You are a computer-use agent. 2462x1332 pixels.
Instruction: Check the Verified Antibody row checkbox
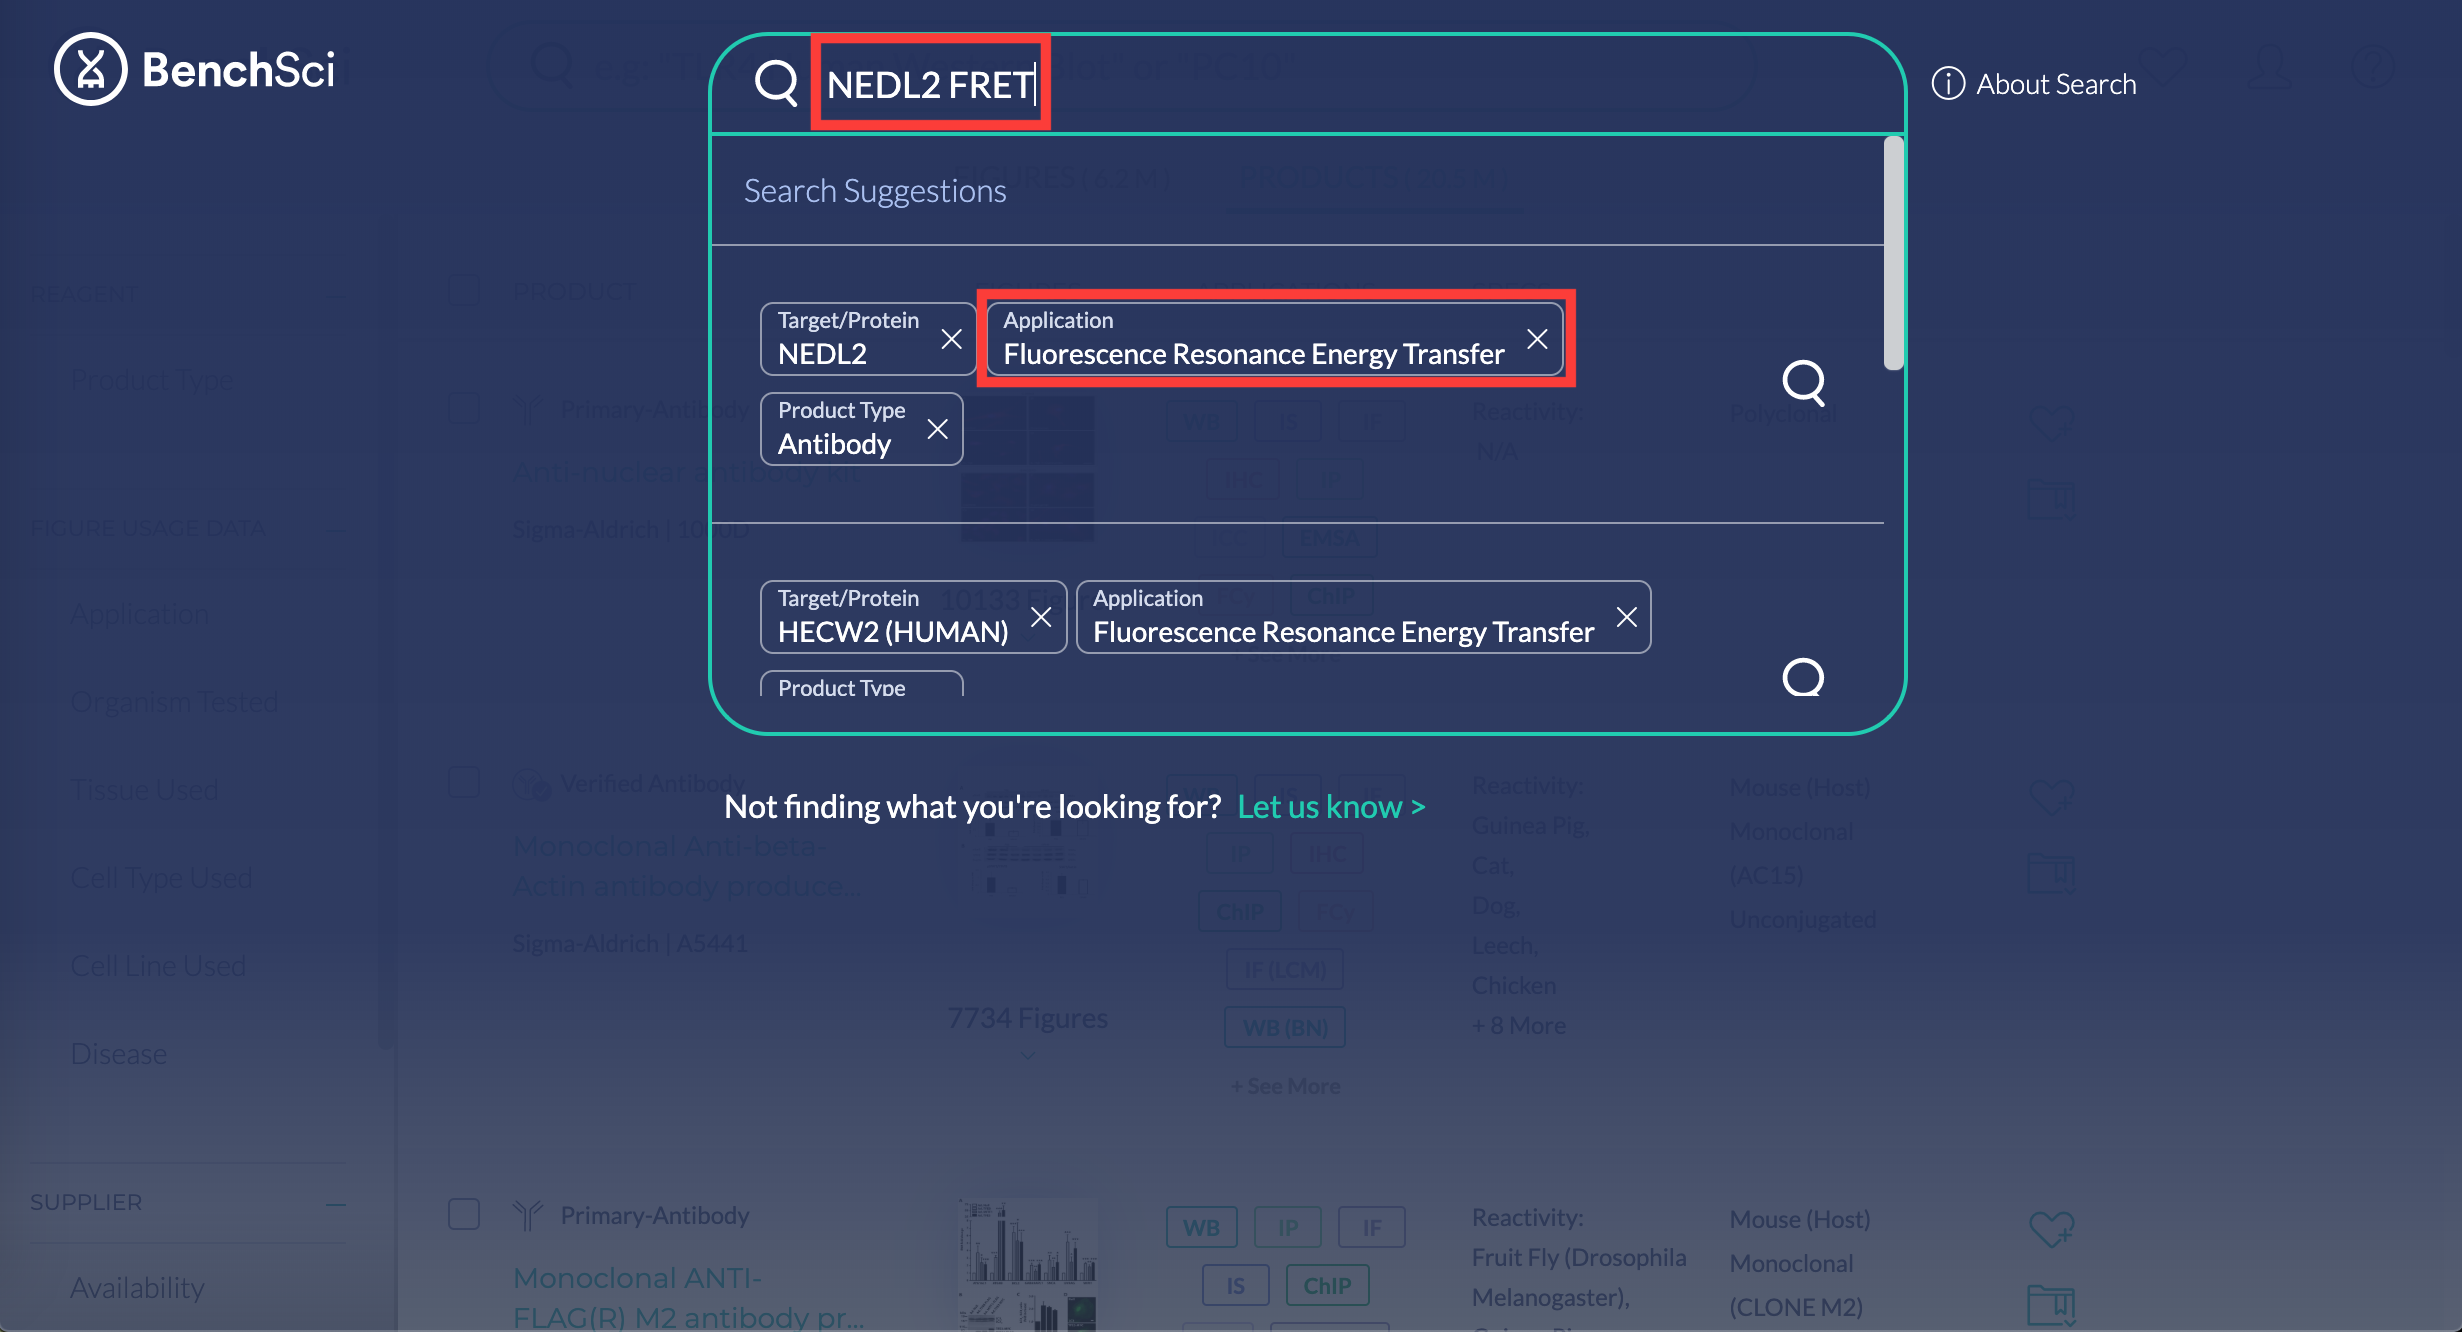tap(463, 782)
